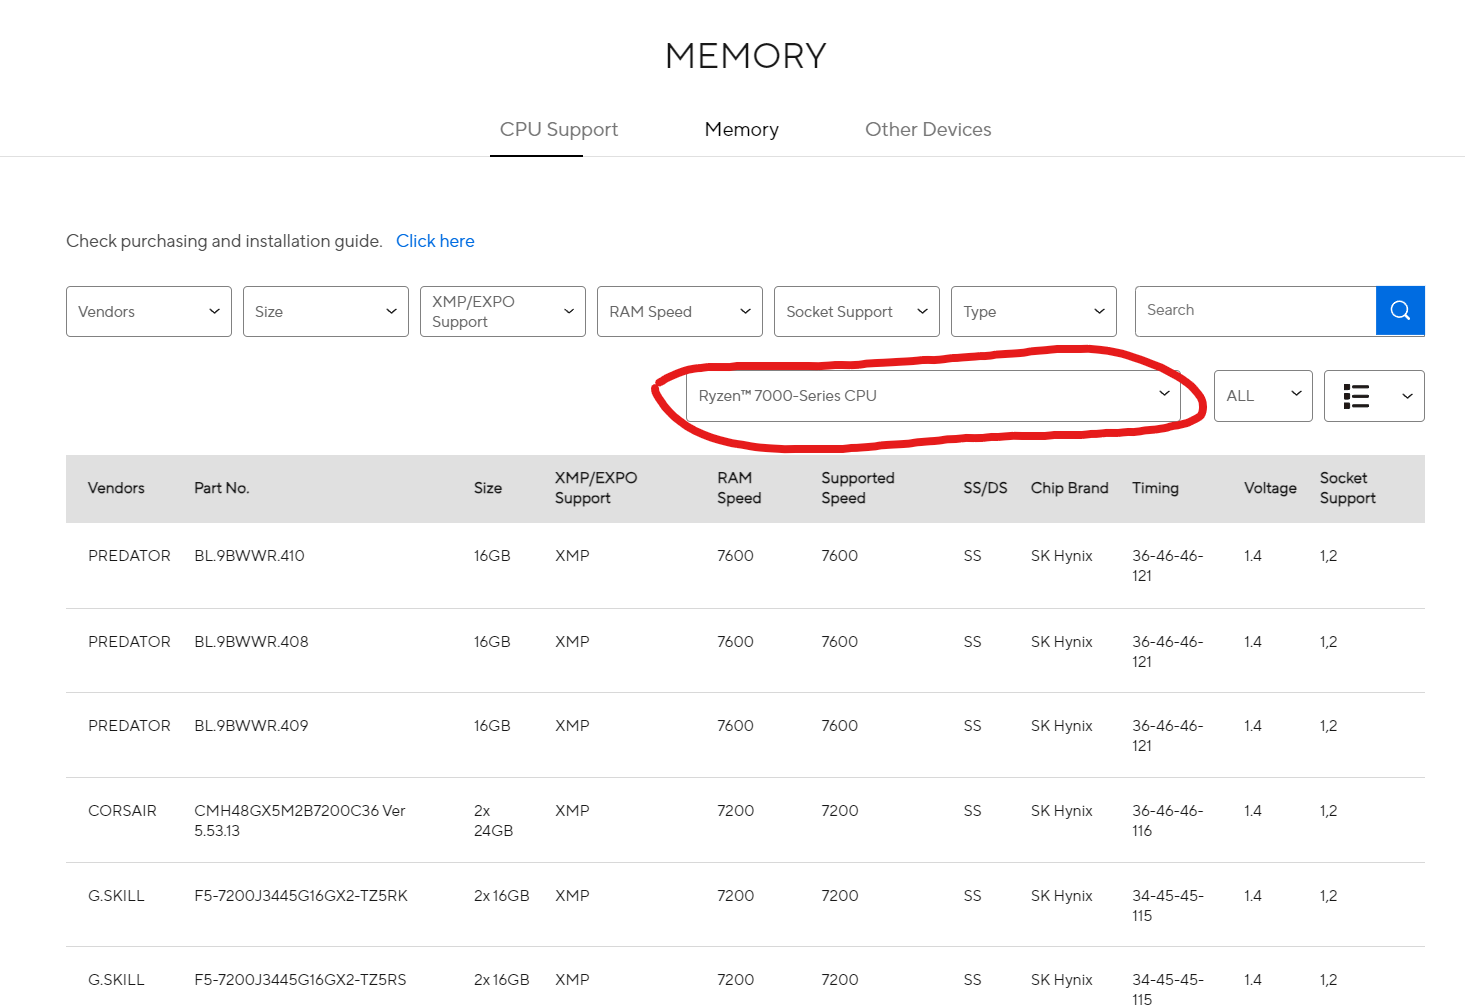Open the Socket Support dropdown
Image resolution: width=1465 pixels, height=1008 pixels.
(x=856, y=312)
